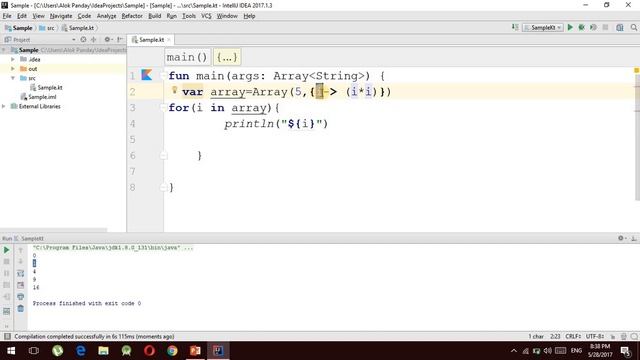Open the Run panel settings gear
This screenshot has width=640, height=360.
pos(621,238)
